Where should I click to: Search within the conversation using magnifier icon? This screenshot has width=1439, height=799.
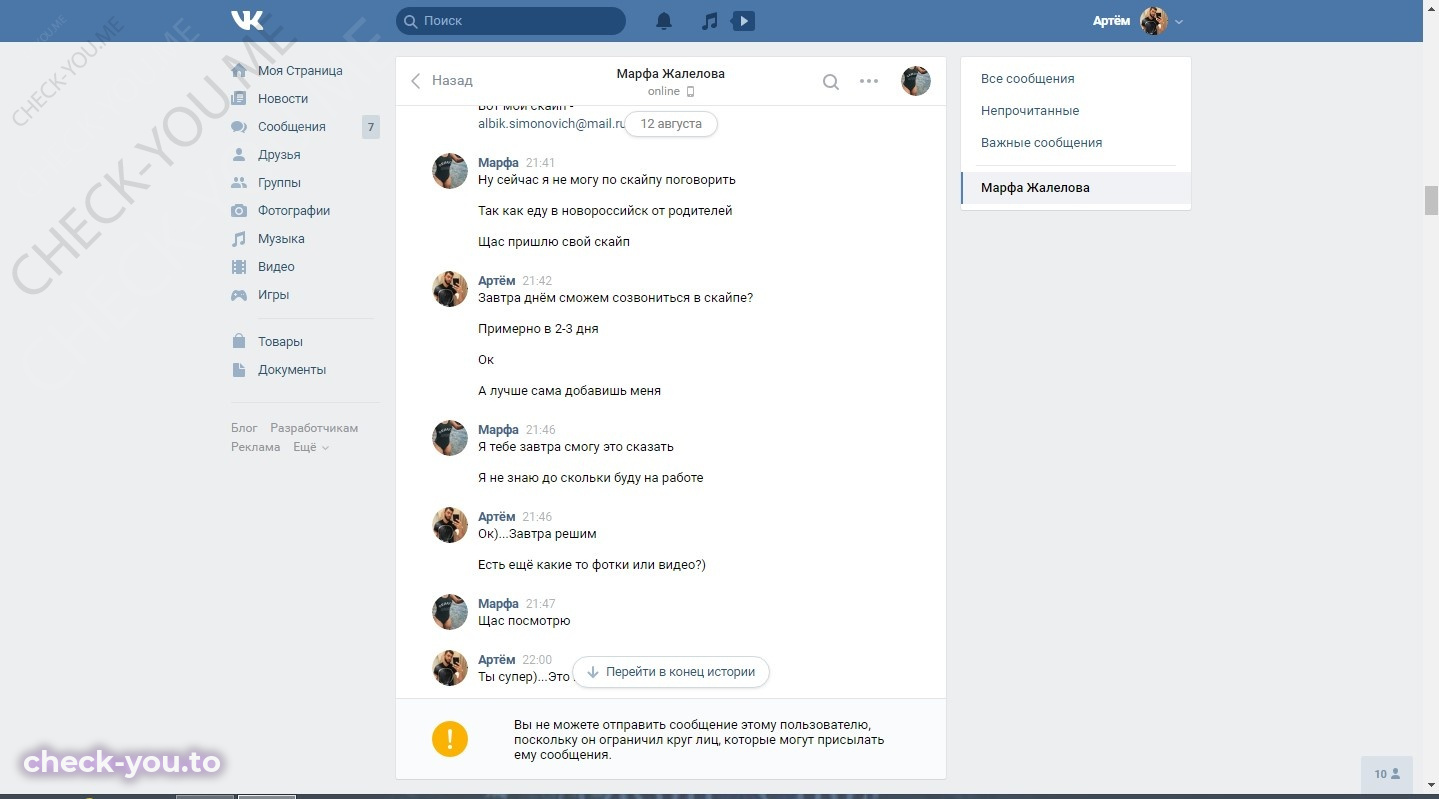(831, 82)
